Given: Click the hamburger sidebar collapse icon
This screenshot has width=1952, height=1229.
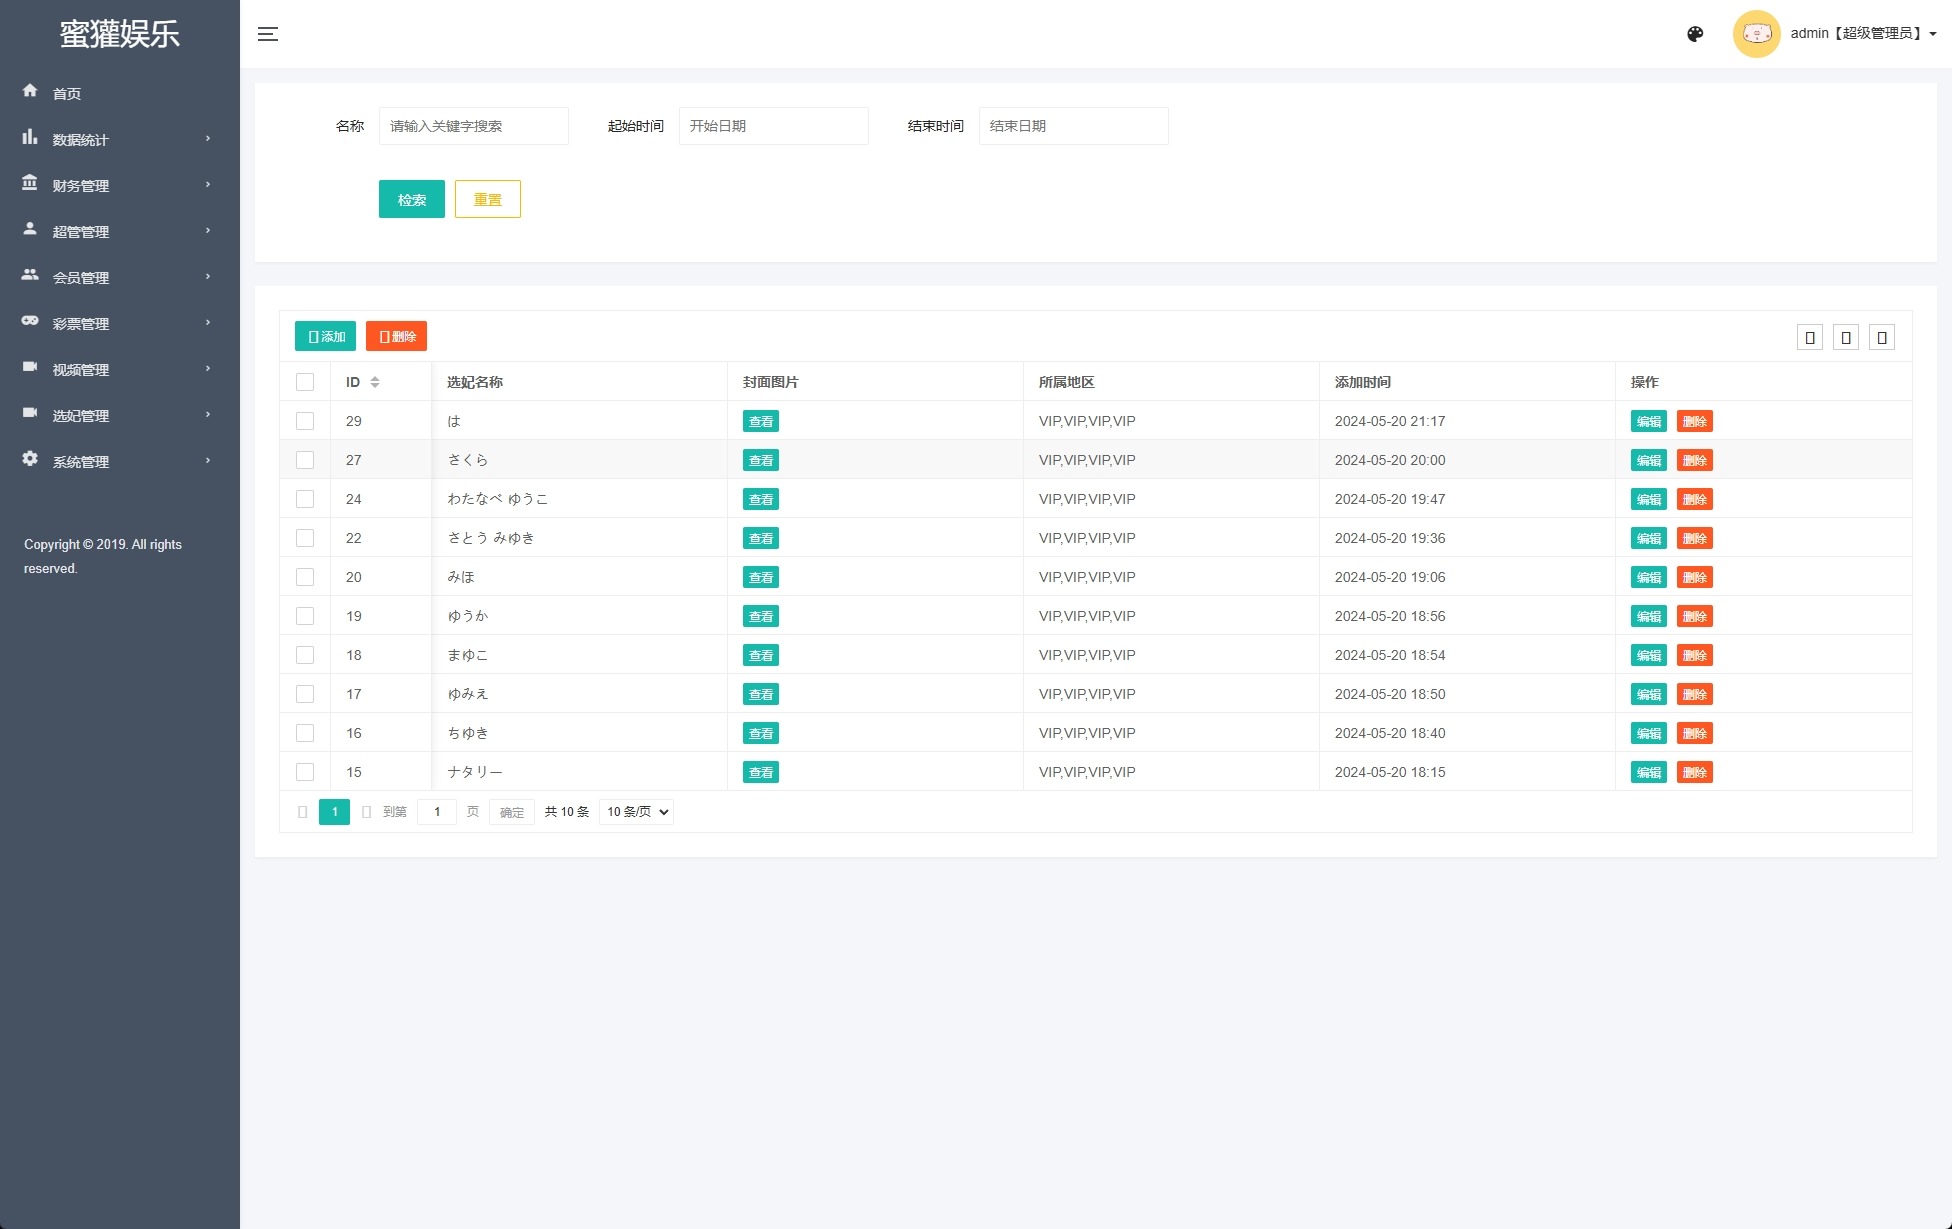Looking at the screenshot, I should click(267, 34).
